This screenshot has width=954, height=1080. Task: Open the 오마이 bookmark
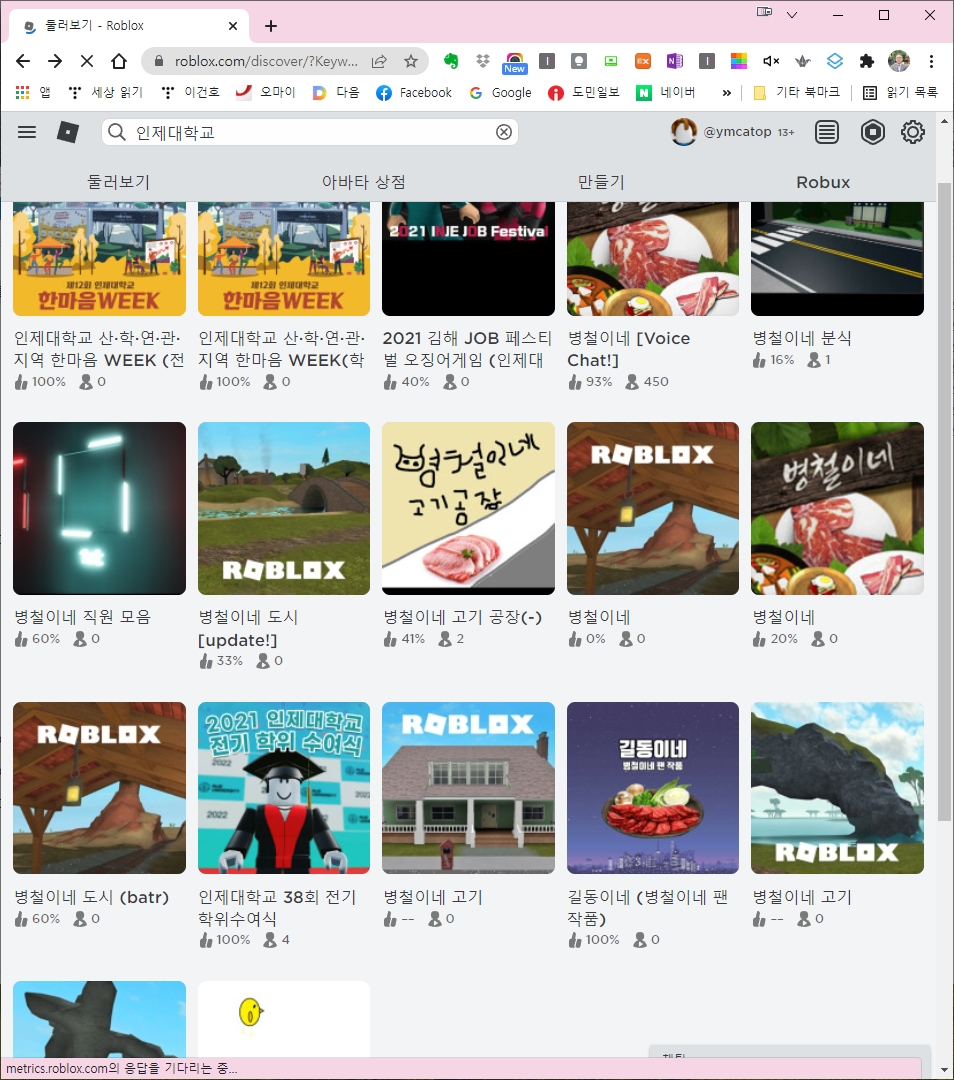265,92
